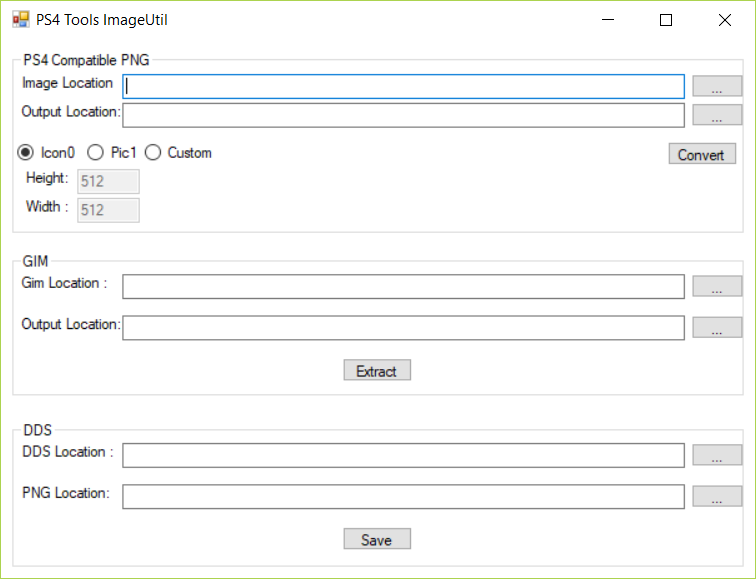This screenshot has width=756, height=579.
Task: Click the Save button in DDS section
Action: pyautogui.click(x=377, y=539)
